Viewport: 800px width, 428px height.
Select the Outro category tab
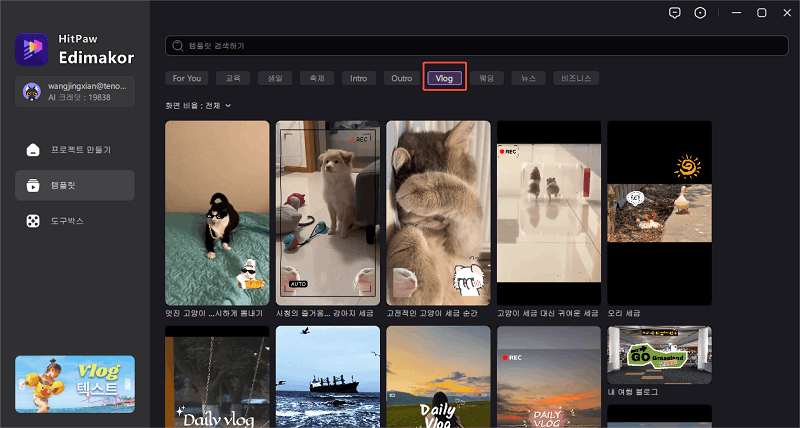[401, 78]
